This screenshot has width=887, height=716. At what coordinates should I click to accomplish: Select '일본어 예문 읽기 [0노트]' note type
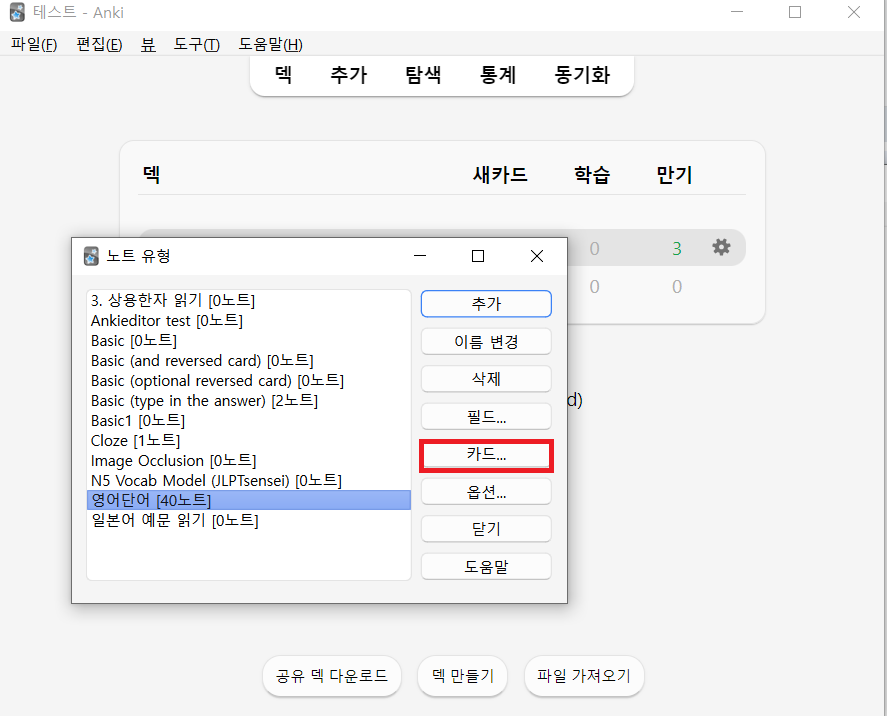249,520
